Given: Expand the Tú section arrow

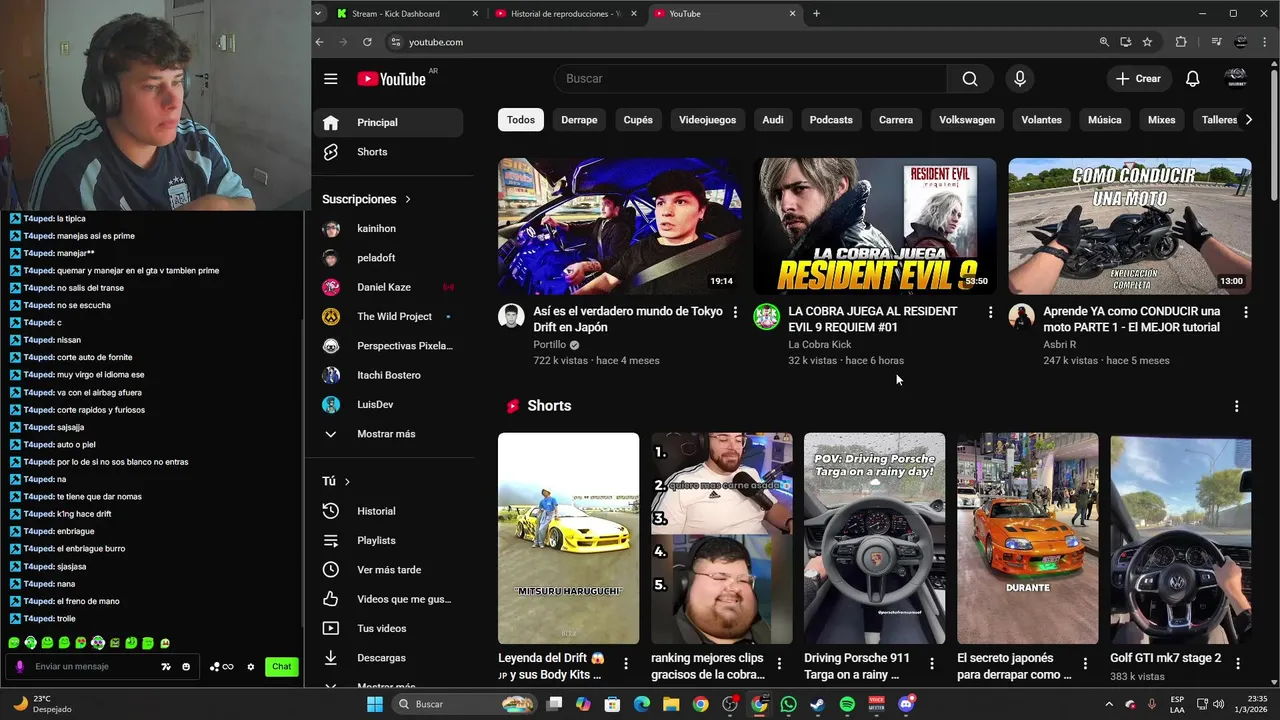Looking at the screenshot, I should point(347,482).
